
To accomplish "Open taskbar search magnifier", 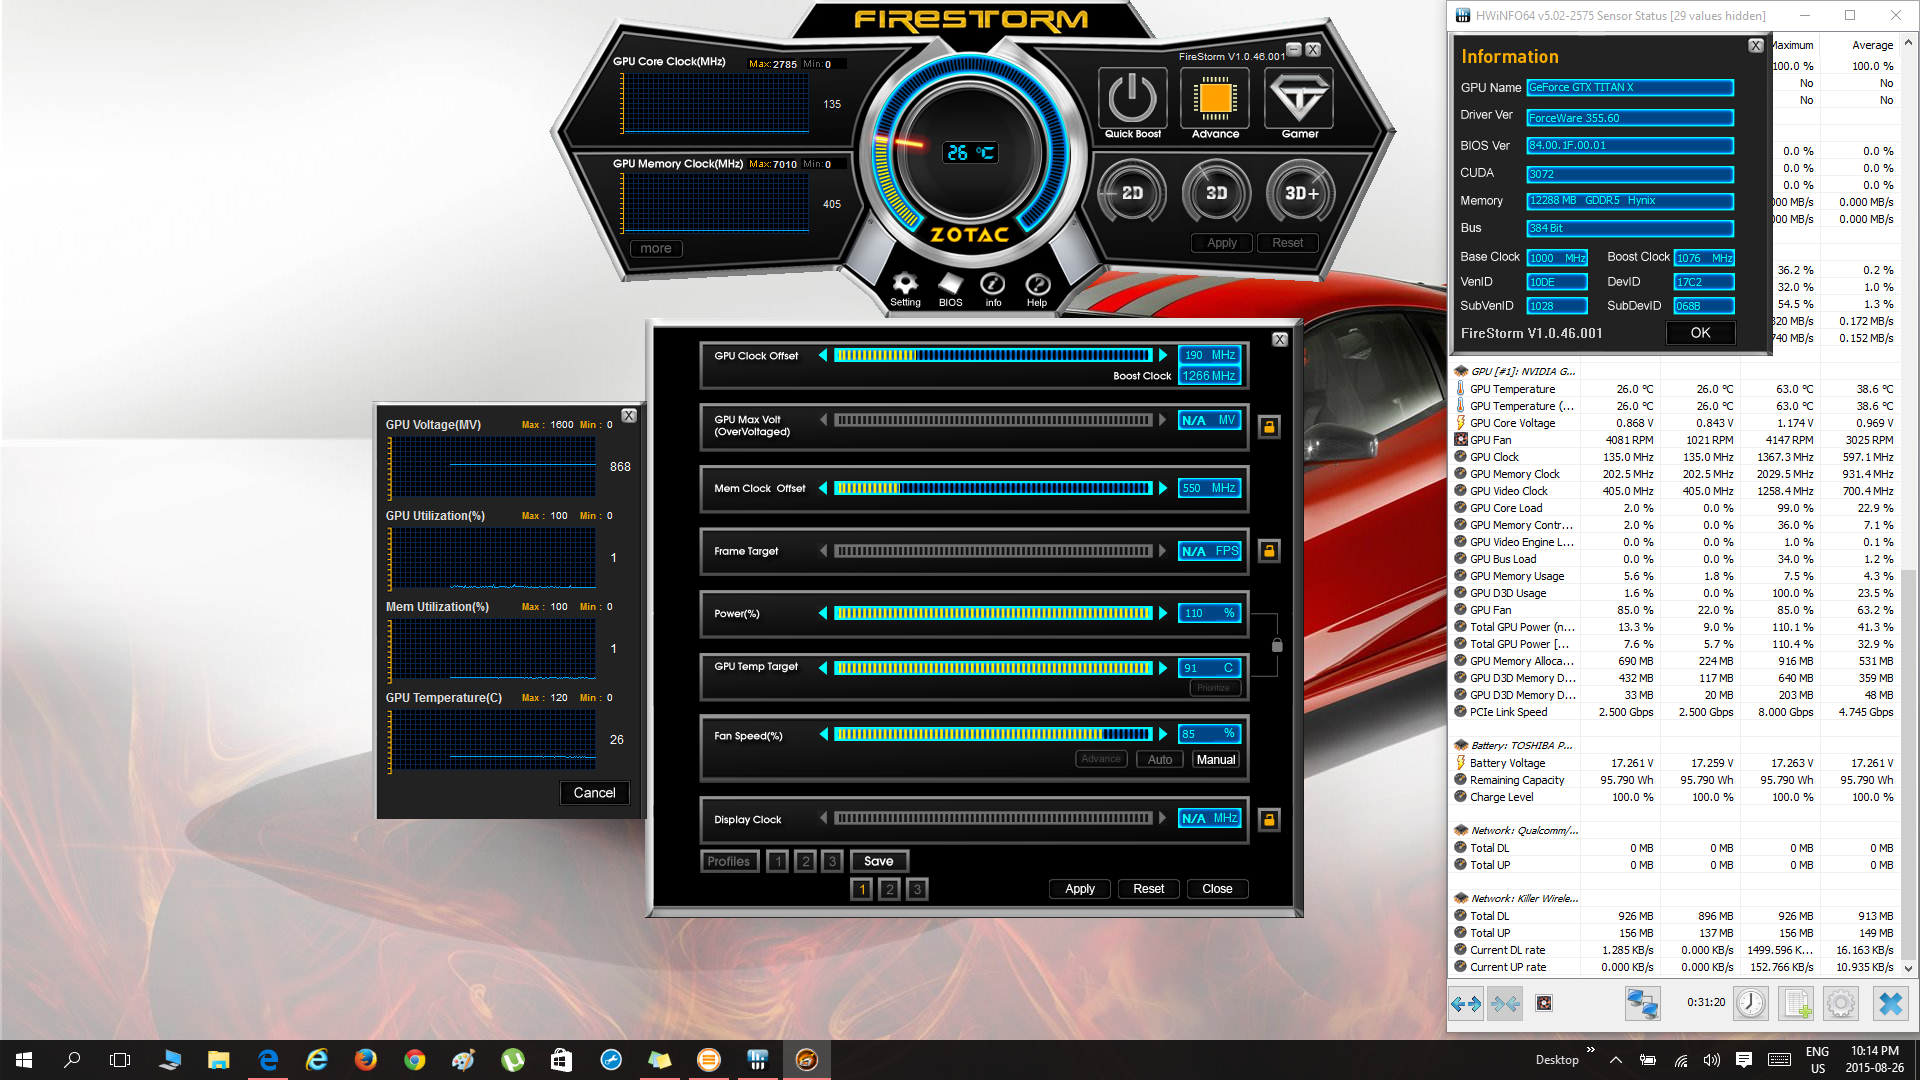I will (x=72, y=1060).
